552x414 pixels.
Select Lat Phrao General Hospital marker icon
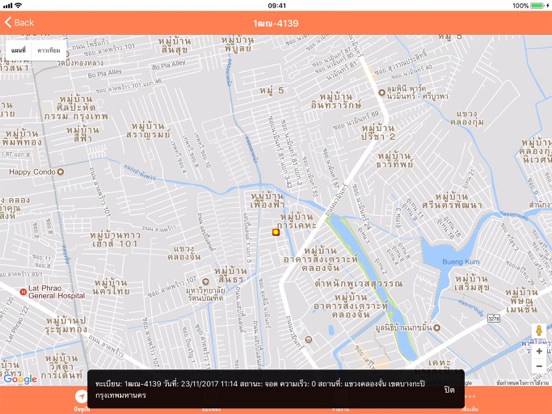click(x=23, y=292)
